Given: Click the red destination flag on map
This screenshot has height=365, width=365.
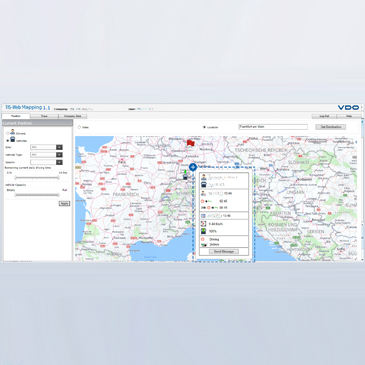Looking at the screenshot, I should [190, 143].
